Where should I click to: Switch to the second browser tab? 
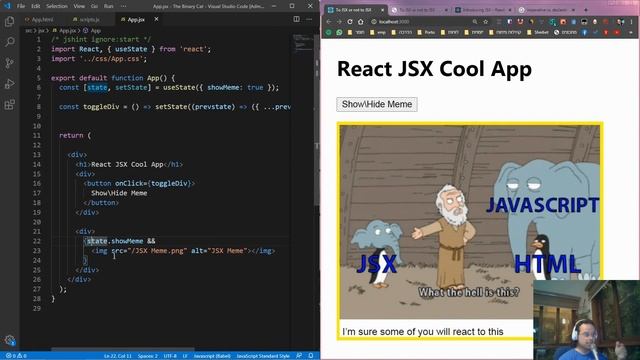[x=419, y=10]
